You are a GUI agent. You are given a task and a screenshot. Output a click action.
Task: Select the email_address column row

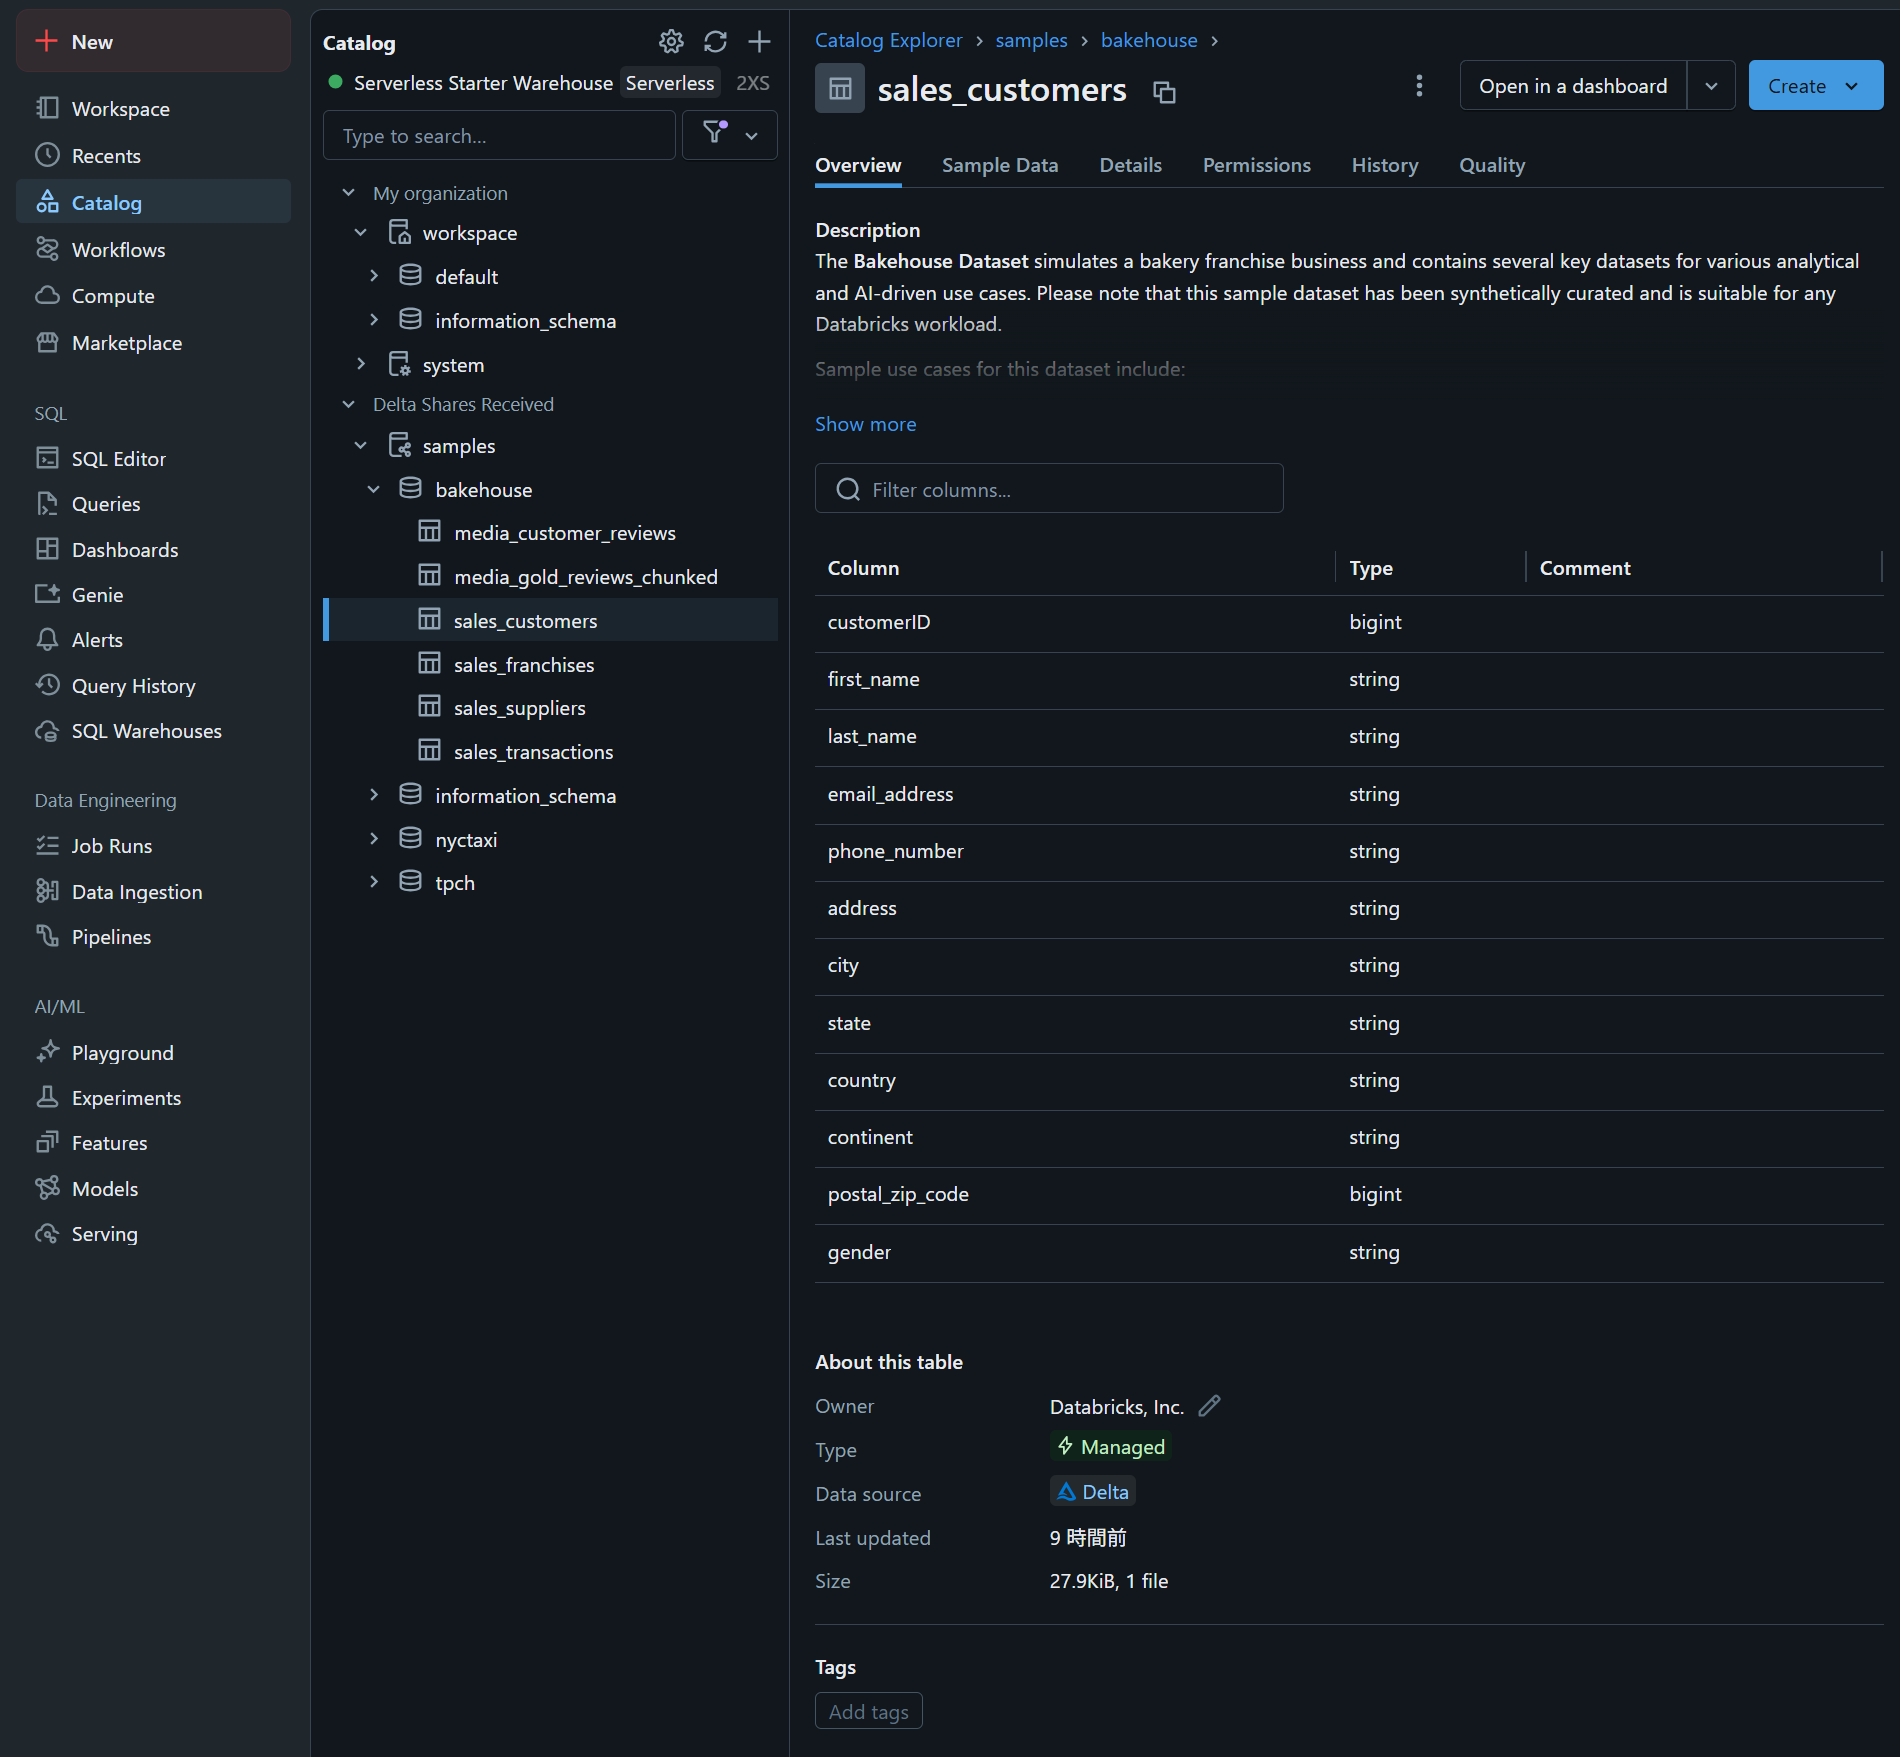tap(1349, 794)
